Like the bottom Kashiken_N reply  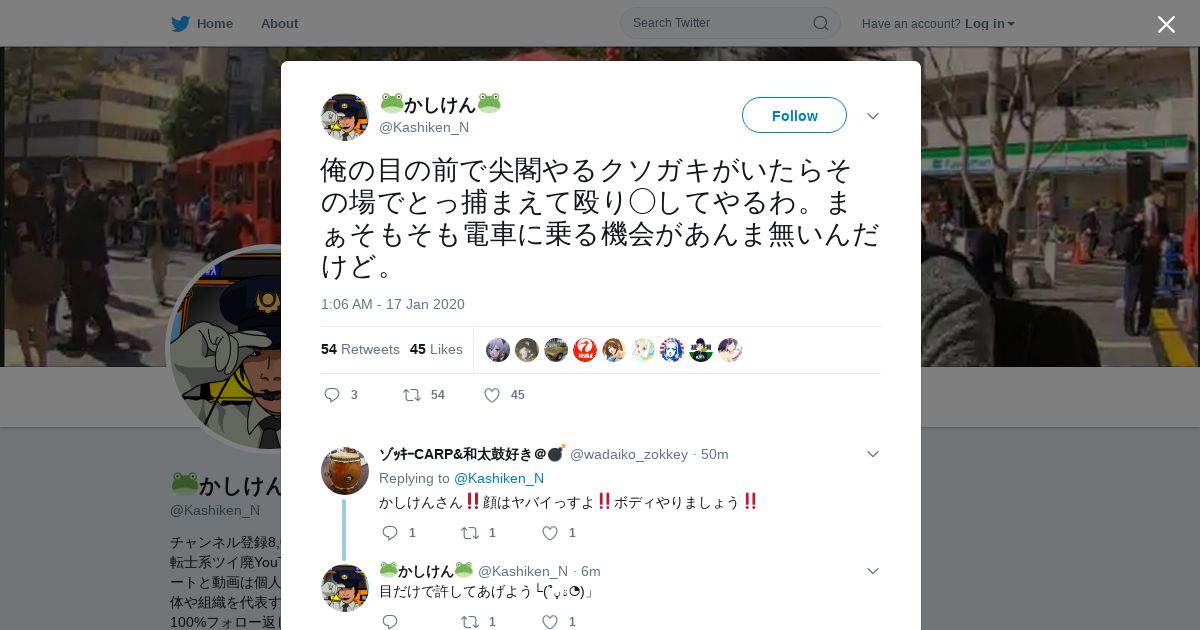(x=550, y=622)
